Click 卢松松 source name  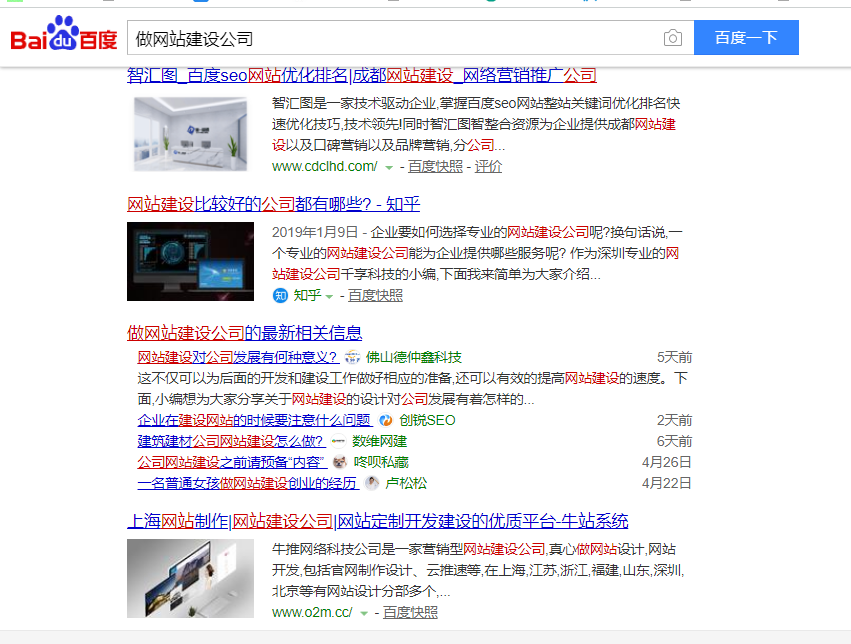click(406, 483)
